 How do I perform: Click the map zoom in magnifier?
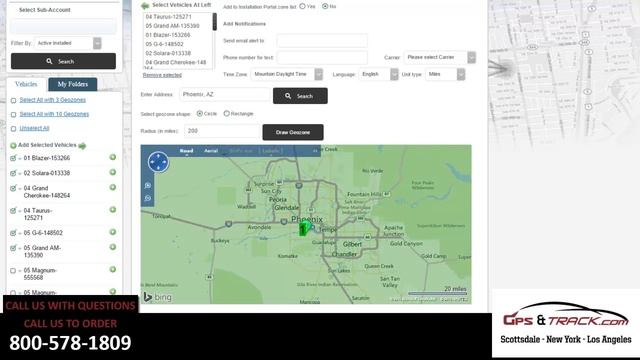(148, 186)
